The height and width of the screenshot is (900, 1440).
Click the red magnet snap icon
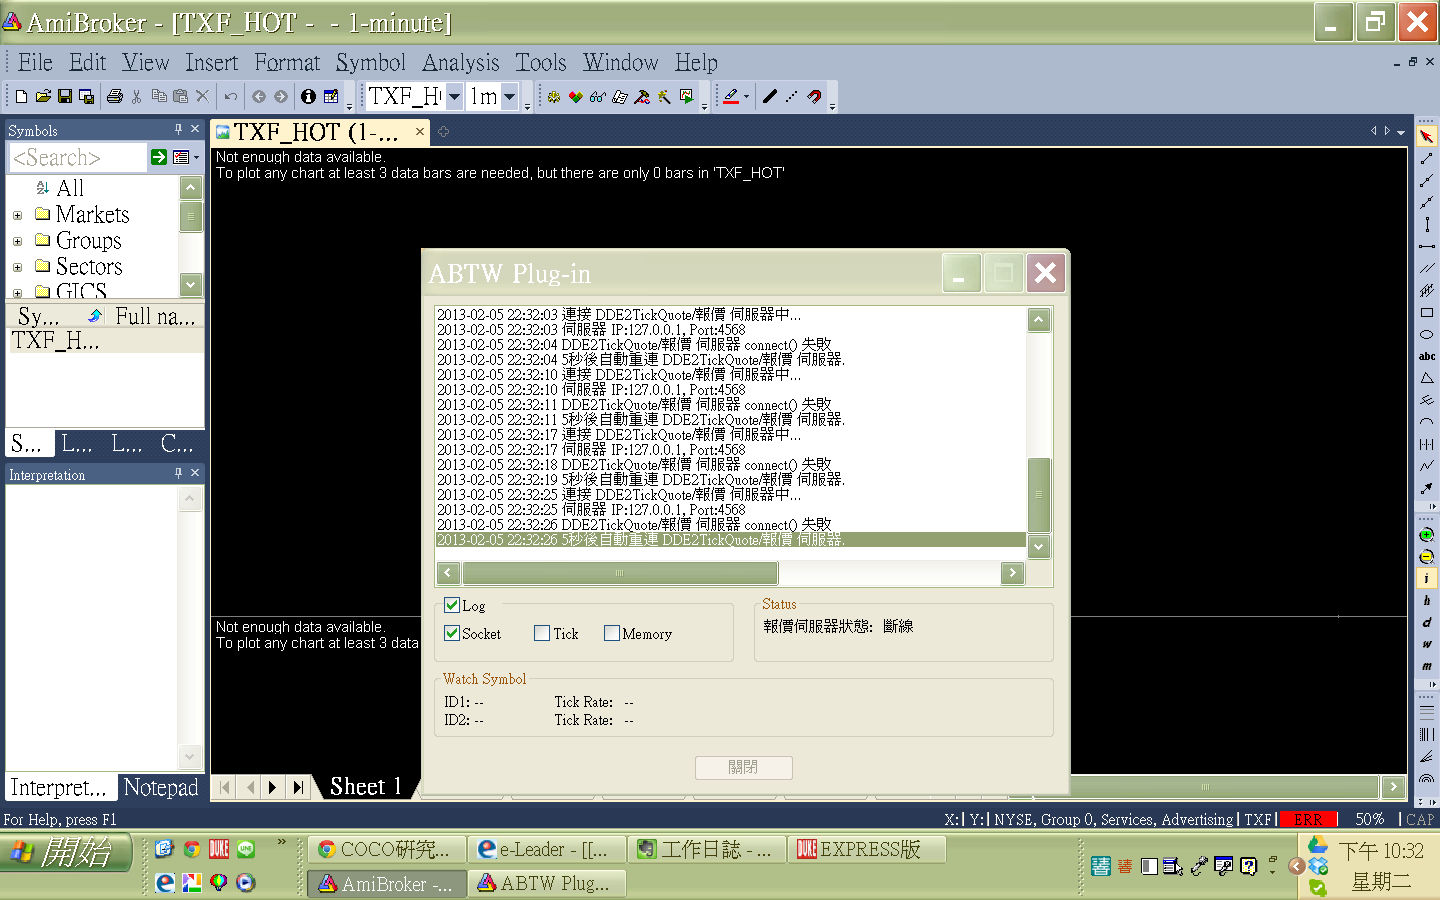pos(814,97)
